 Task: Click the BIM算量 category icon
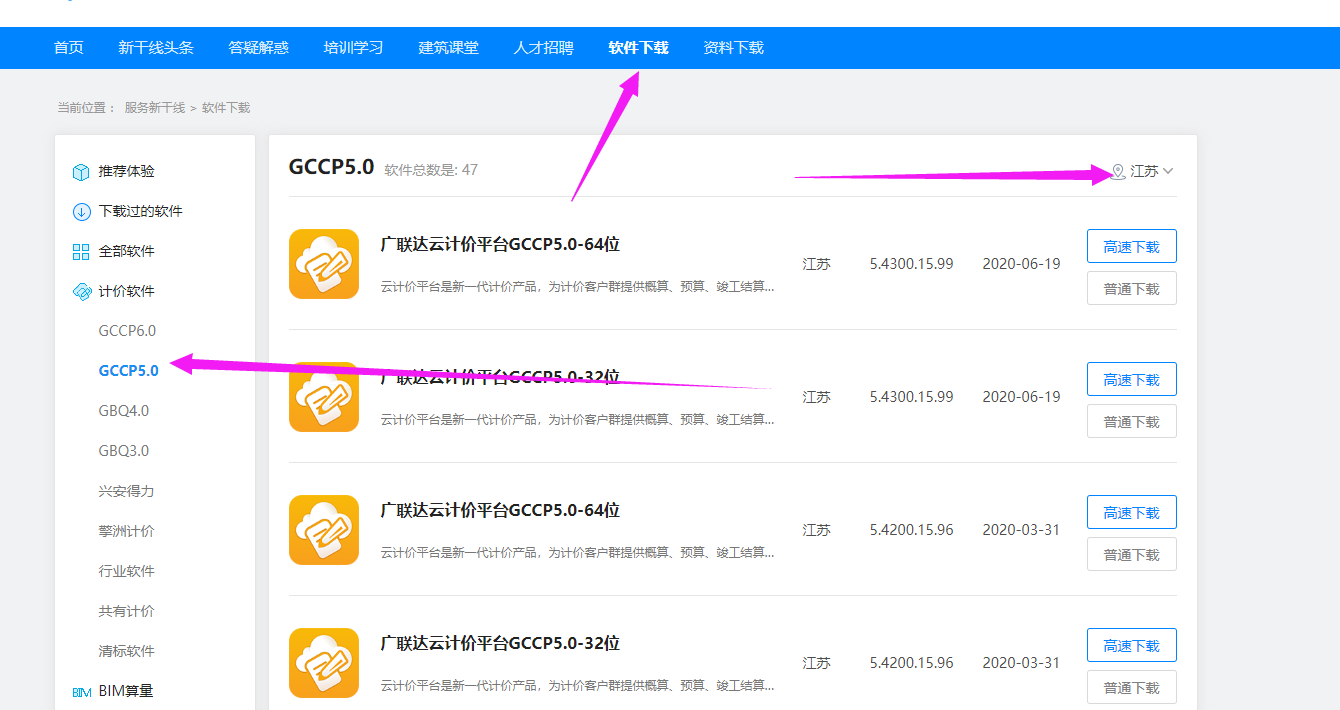(x=82, y=692)
